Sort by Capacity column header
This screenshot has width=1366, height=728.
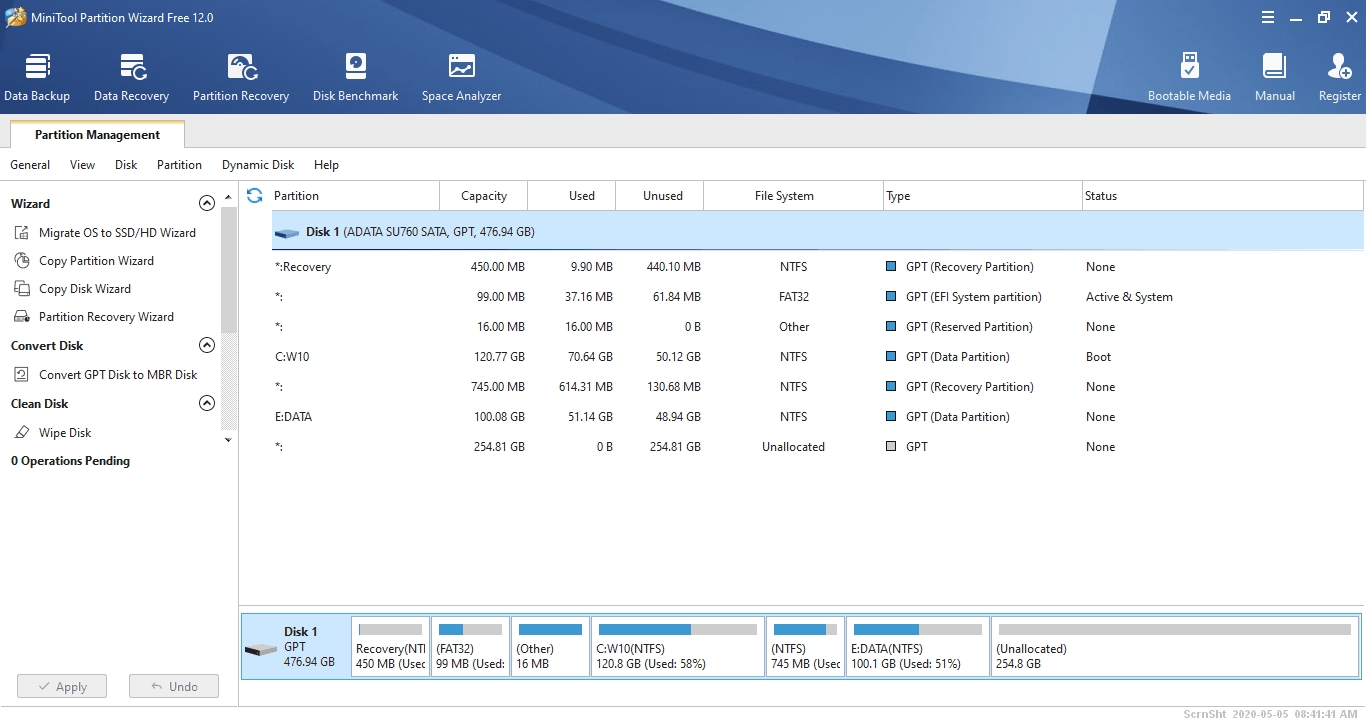[484, 196]
